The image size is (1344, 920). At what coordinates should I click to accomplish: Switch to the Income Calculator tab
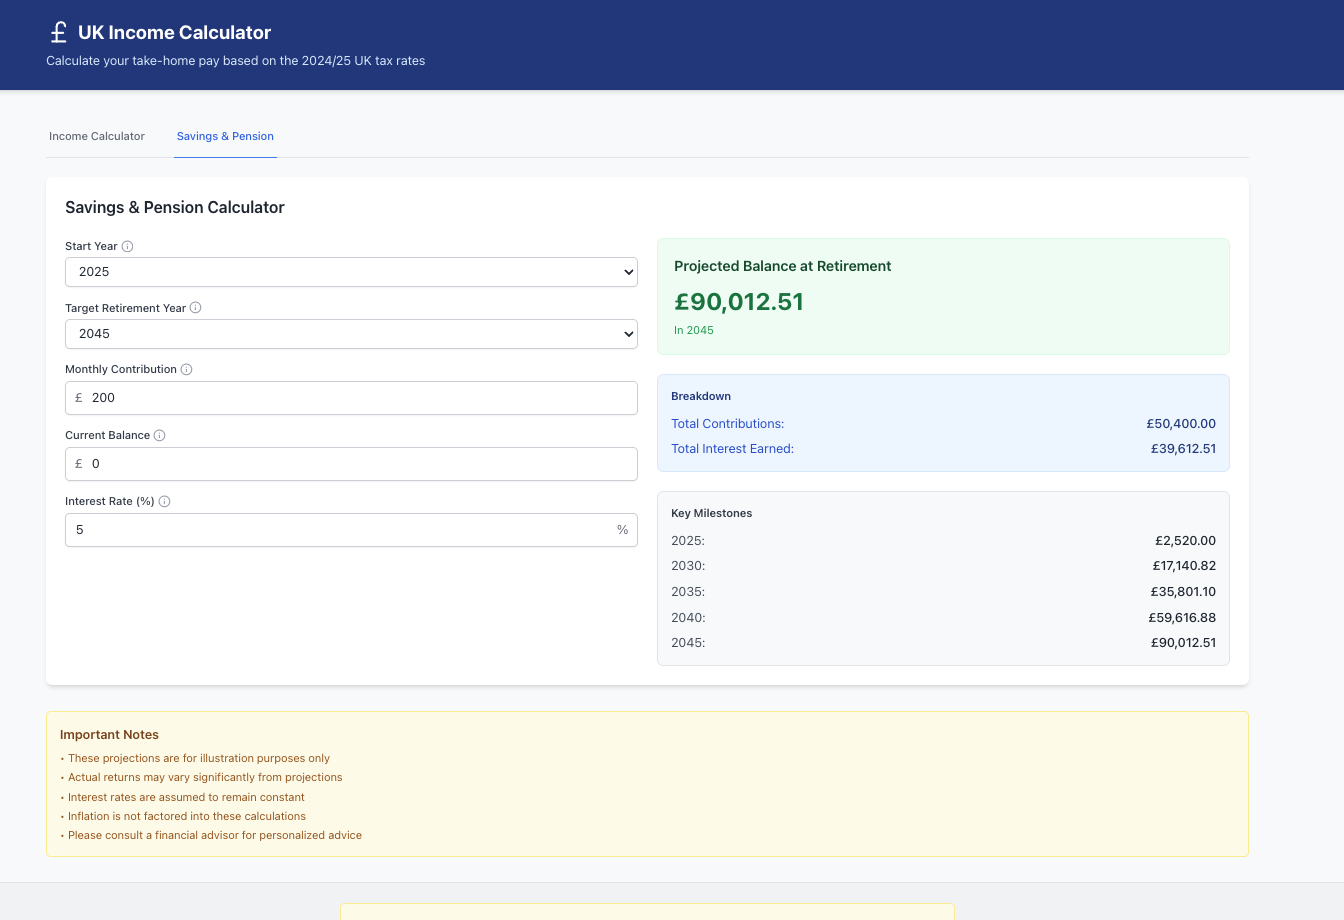pyautogui.click(x=96, y=136)
